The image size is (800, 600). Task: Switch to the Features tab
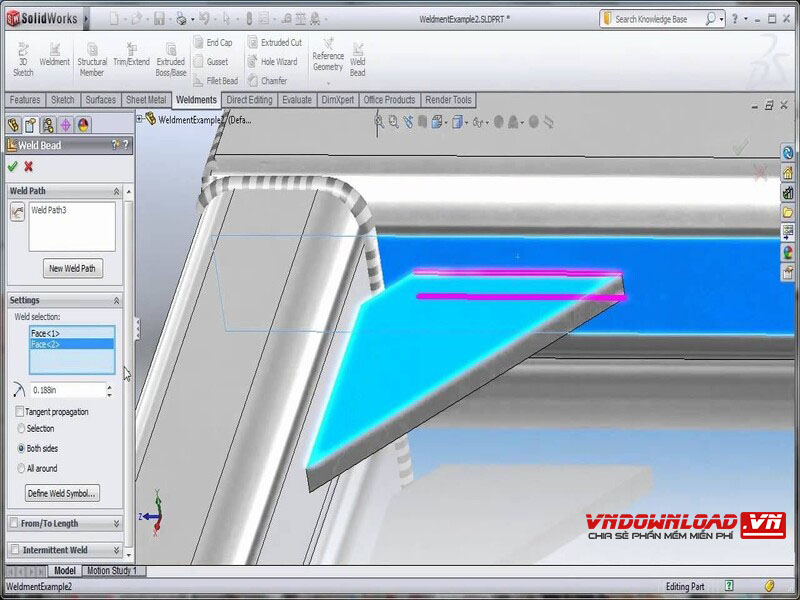[x=24, y=99]
